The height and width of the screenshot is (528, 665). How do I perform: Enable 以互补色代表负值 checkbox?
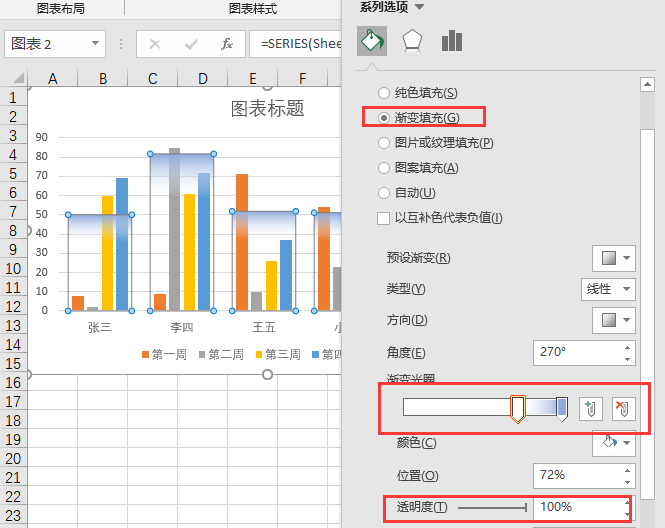384,218
